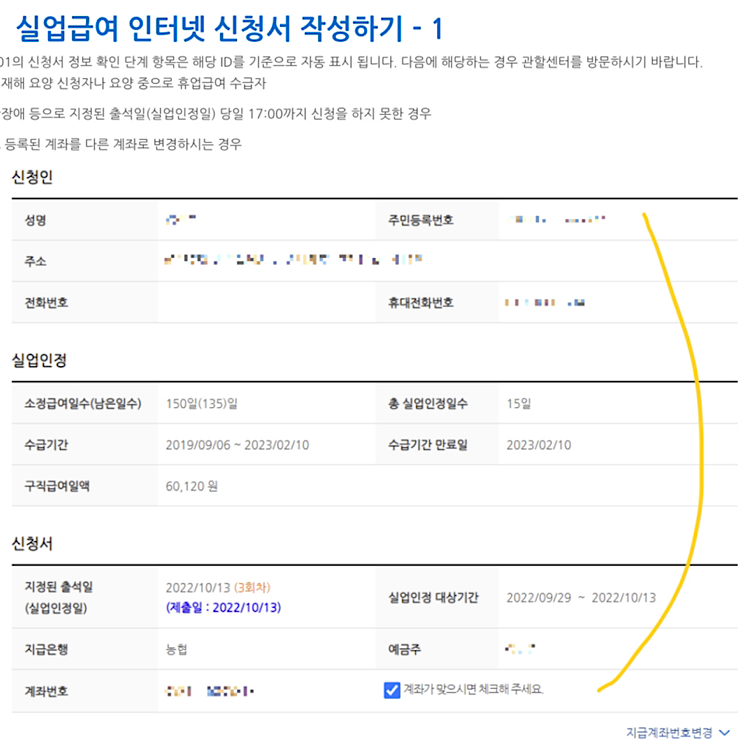738x750 pixels.
Task: Select the bank name 농협
Action: [x=176, y=649]
